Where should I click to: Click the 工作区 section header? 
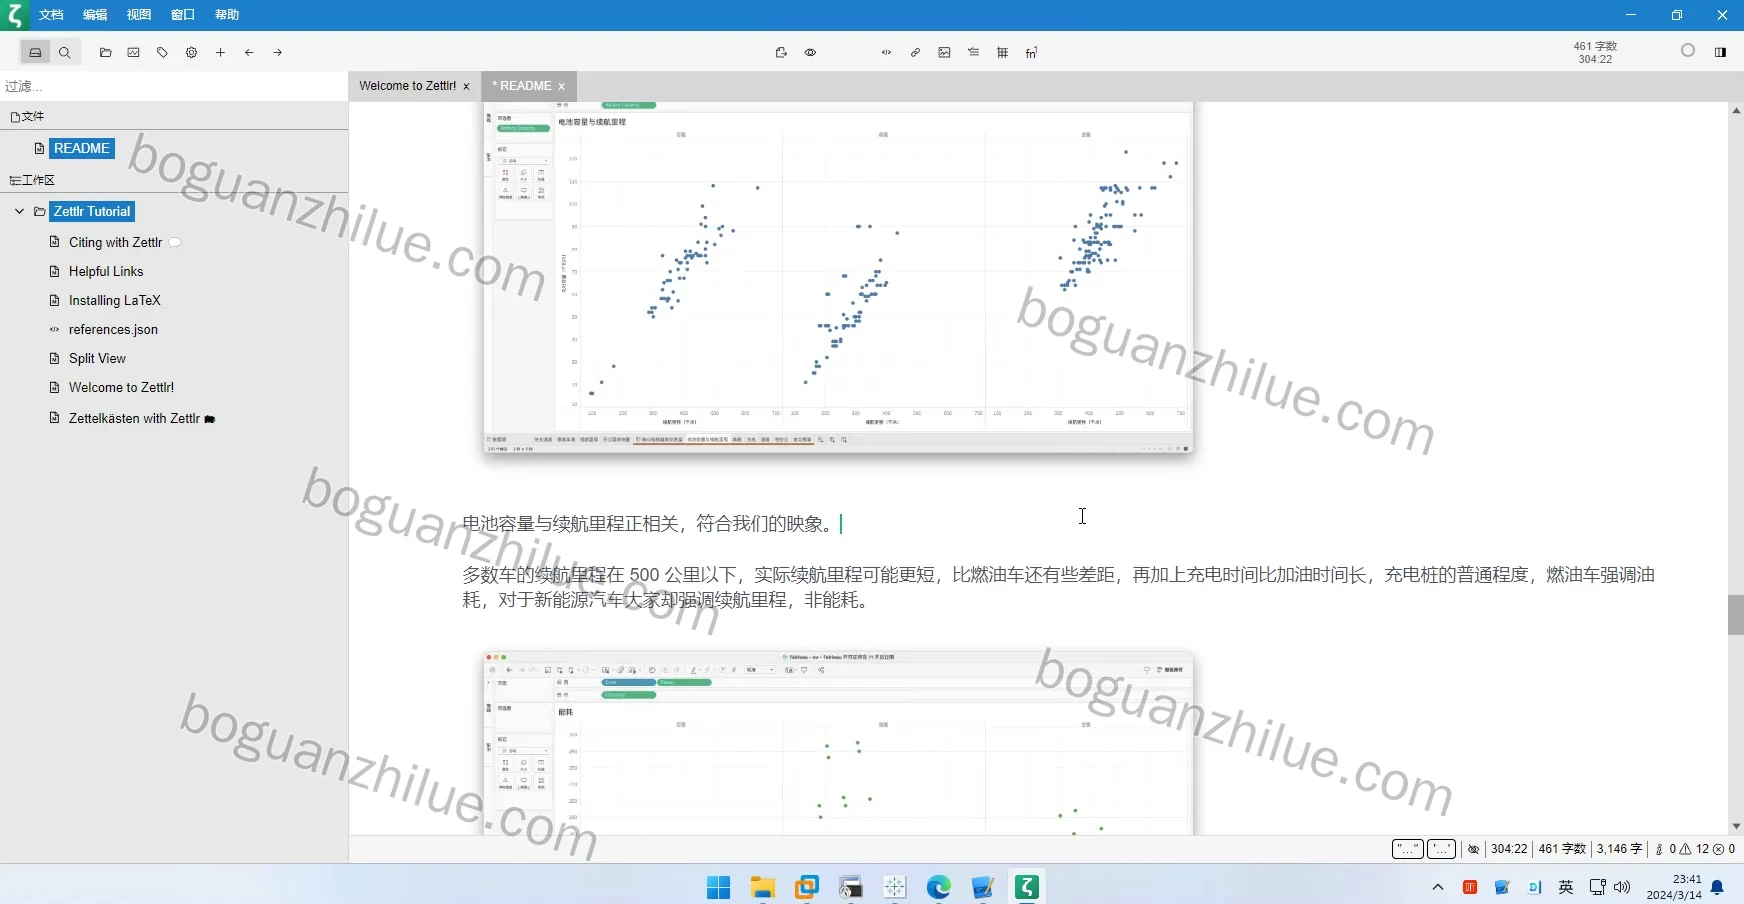pos(32,180)
